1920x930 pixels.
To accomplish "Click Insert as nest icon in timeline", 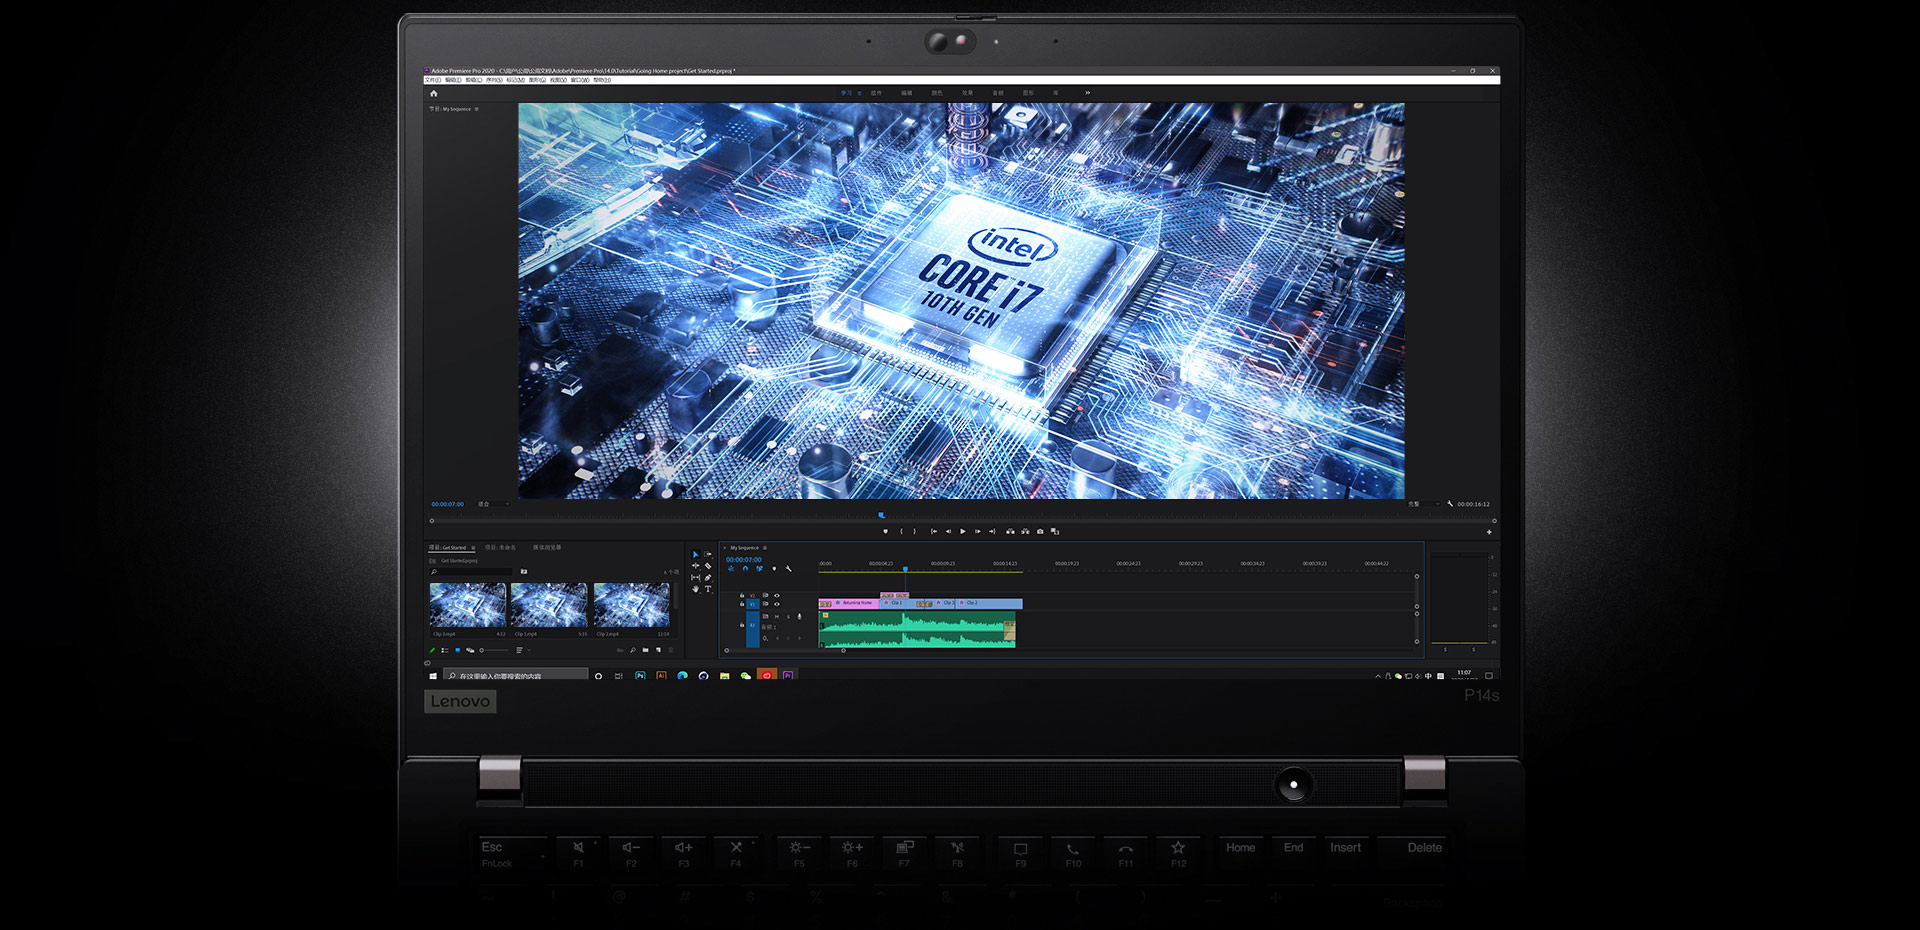I will point(731,568).
